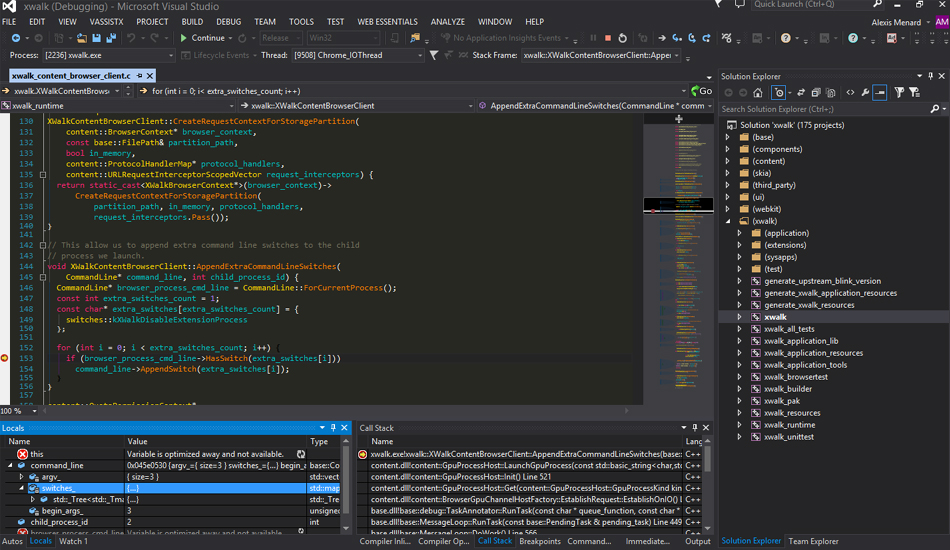
Task: Open the BUILD menu
Action: [x=192, y=21]
